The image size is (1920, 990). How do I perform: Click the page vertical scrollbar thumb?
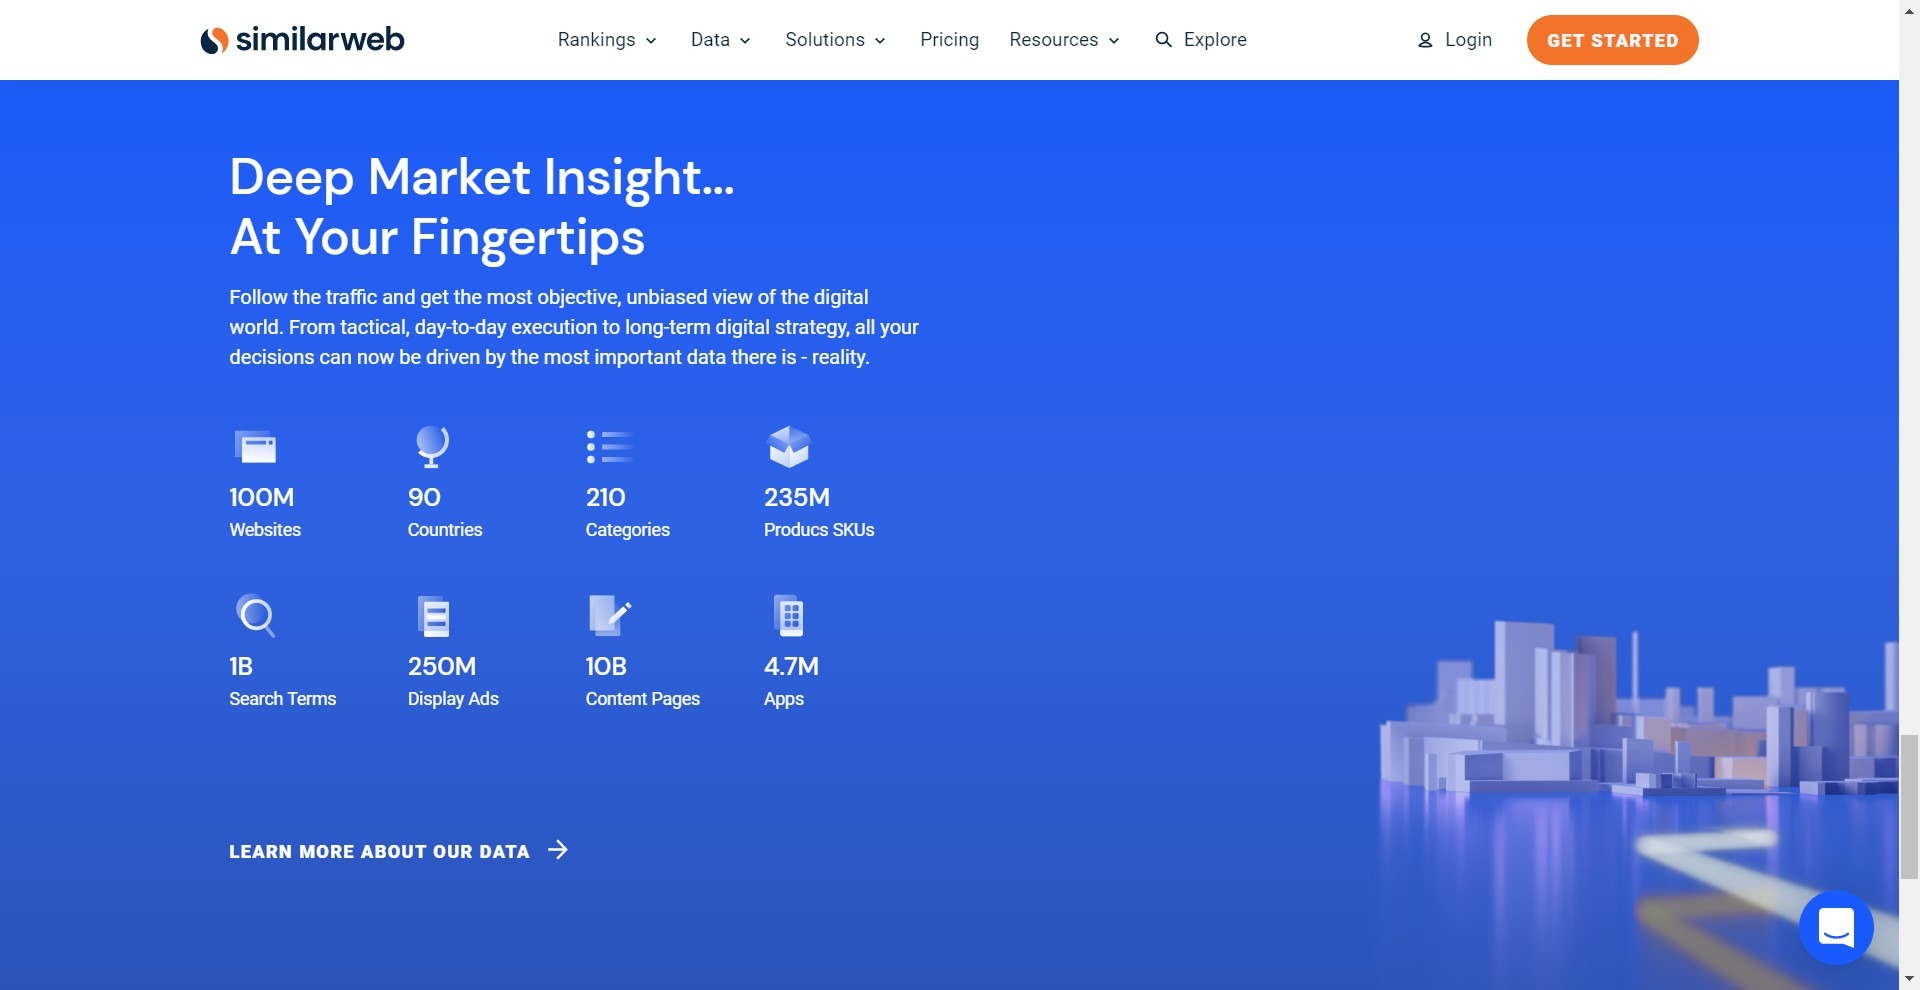[x=1909, y=806]
